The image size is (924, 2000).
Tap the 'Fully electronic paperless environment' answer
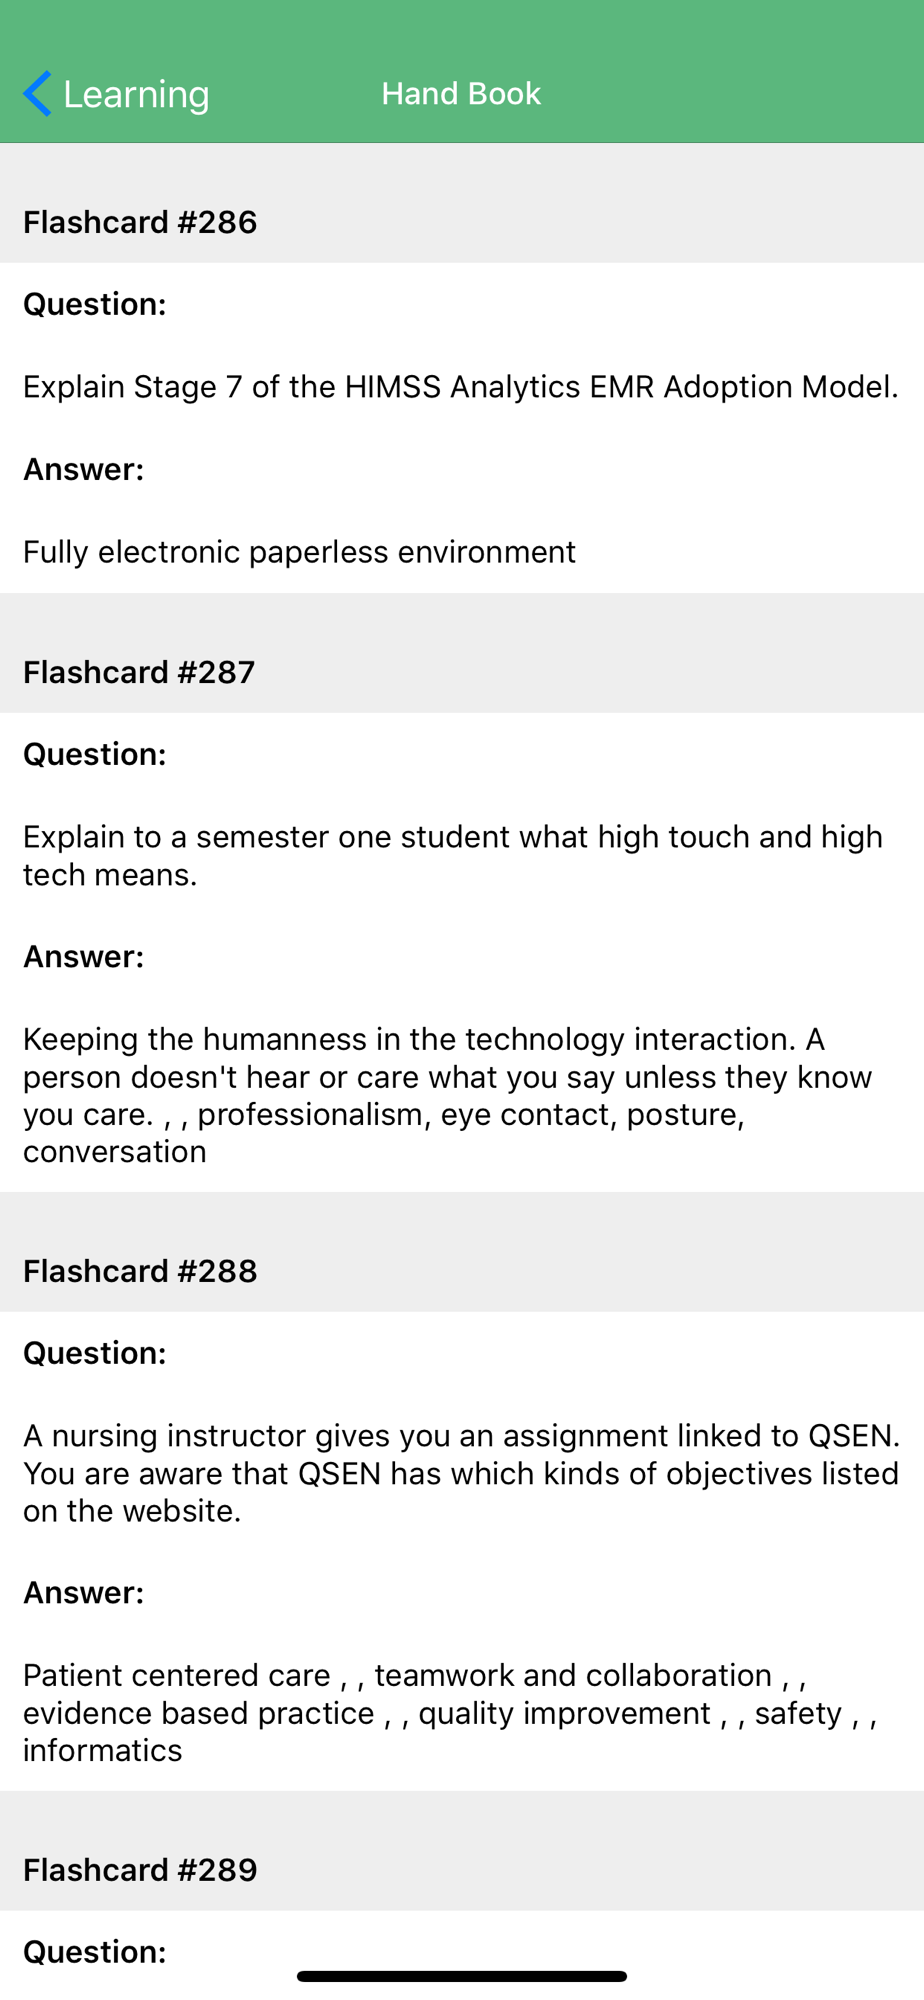pyautogui.click(x=299, y=552)
